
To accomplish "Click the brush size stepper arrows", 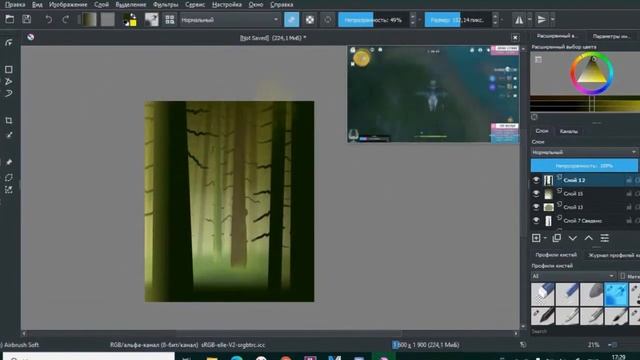I will pos(495,20).
